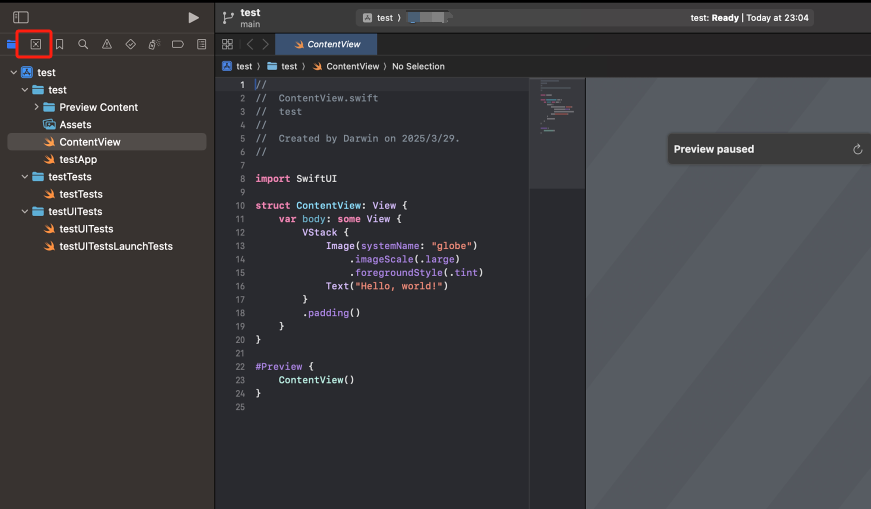Collapse the root test project
The width and height of the screenshot is (871, 509).
point(14,72)
